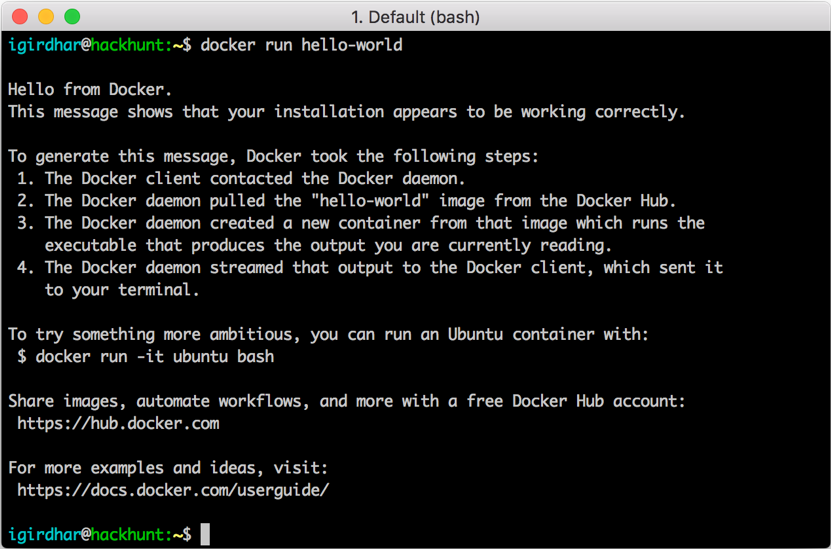Click the "docker run -it ubuntu bash" command
This screenshot has width=831, height=549.
[x=155, y=357]
